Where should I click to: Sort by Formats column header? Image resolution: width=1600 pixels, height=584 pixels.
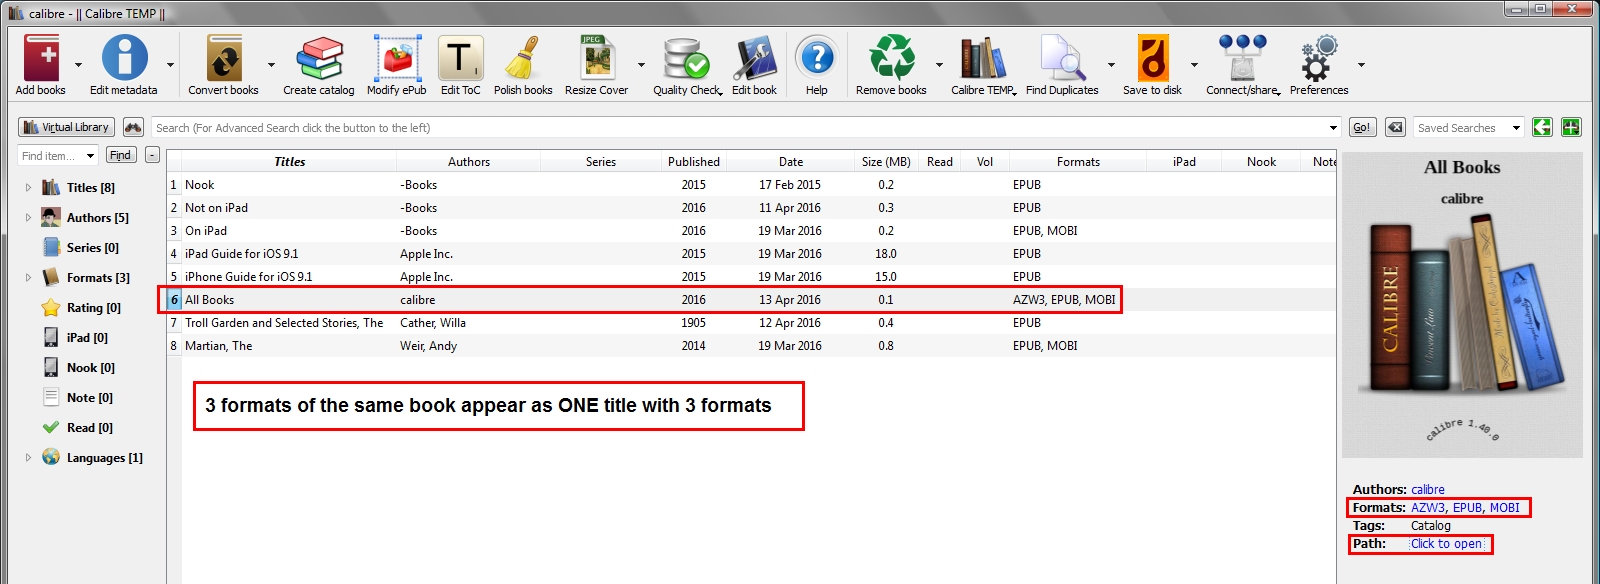[1078, 161]
